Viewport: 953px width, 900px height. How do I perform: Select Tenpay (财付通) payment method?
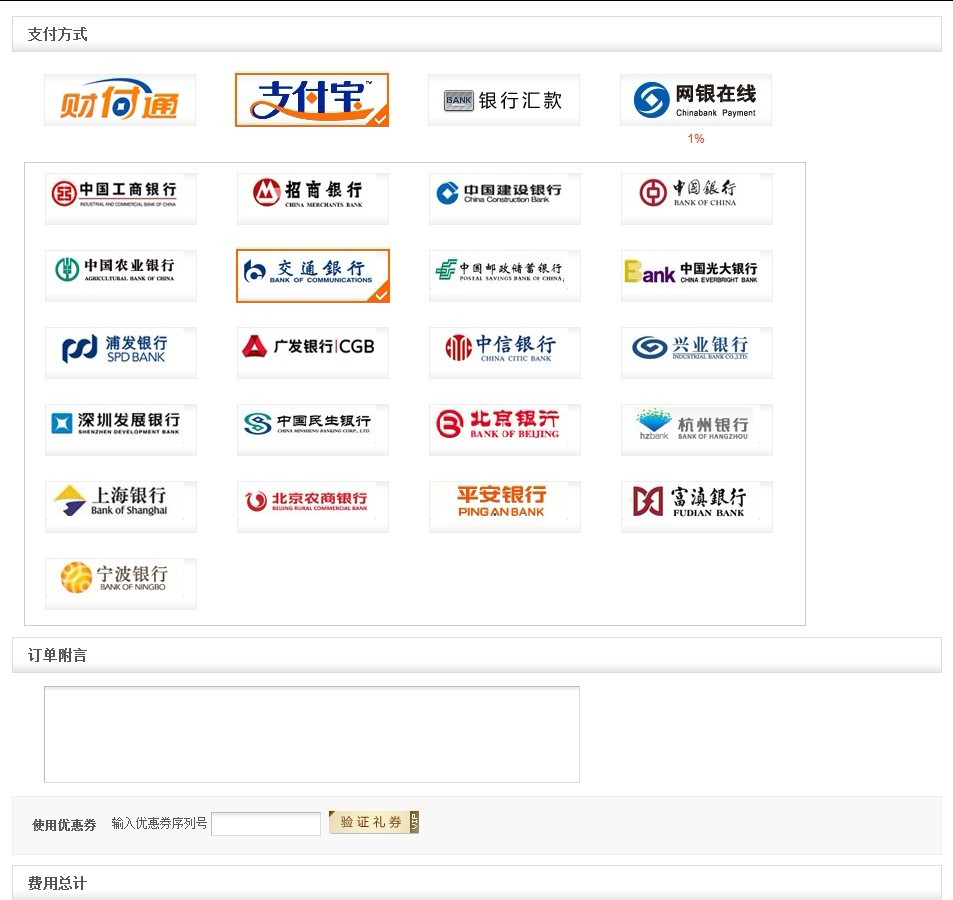pyautogui.click(x=120, y=100)
